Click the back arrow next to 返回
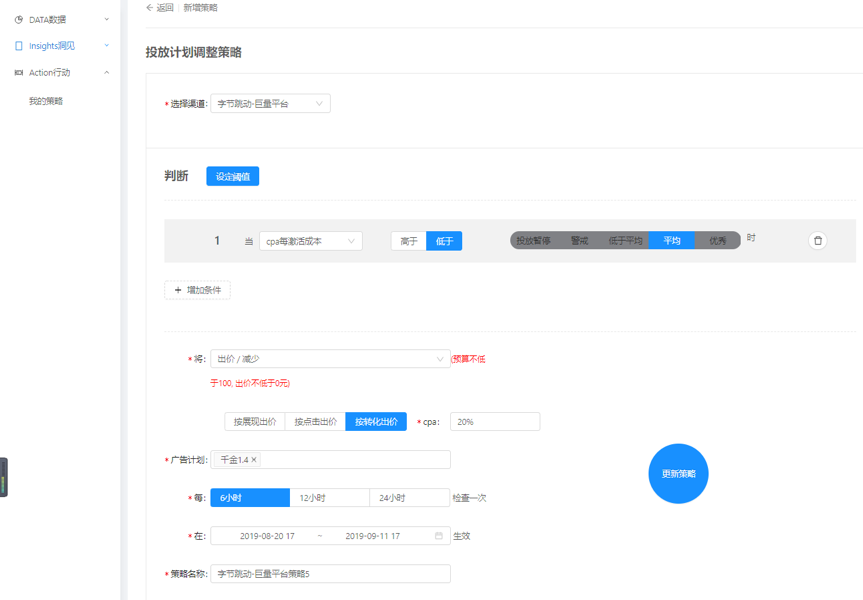This screenshot has height=600, width=863. [150, 8]
